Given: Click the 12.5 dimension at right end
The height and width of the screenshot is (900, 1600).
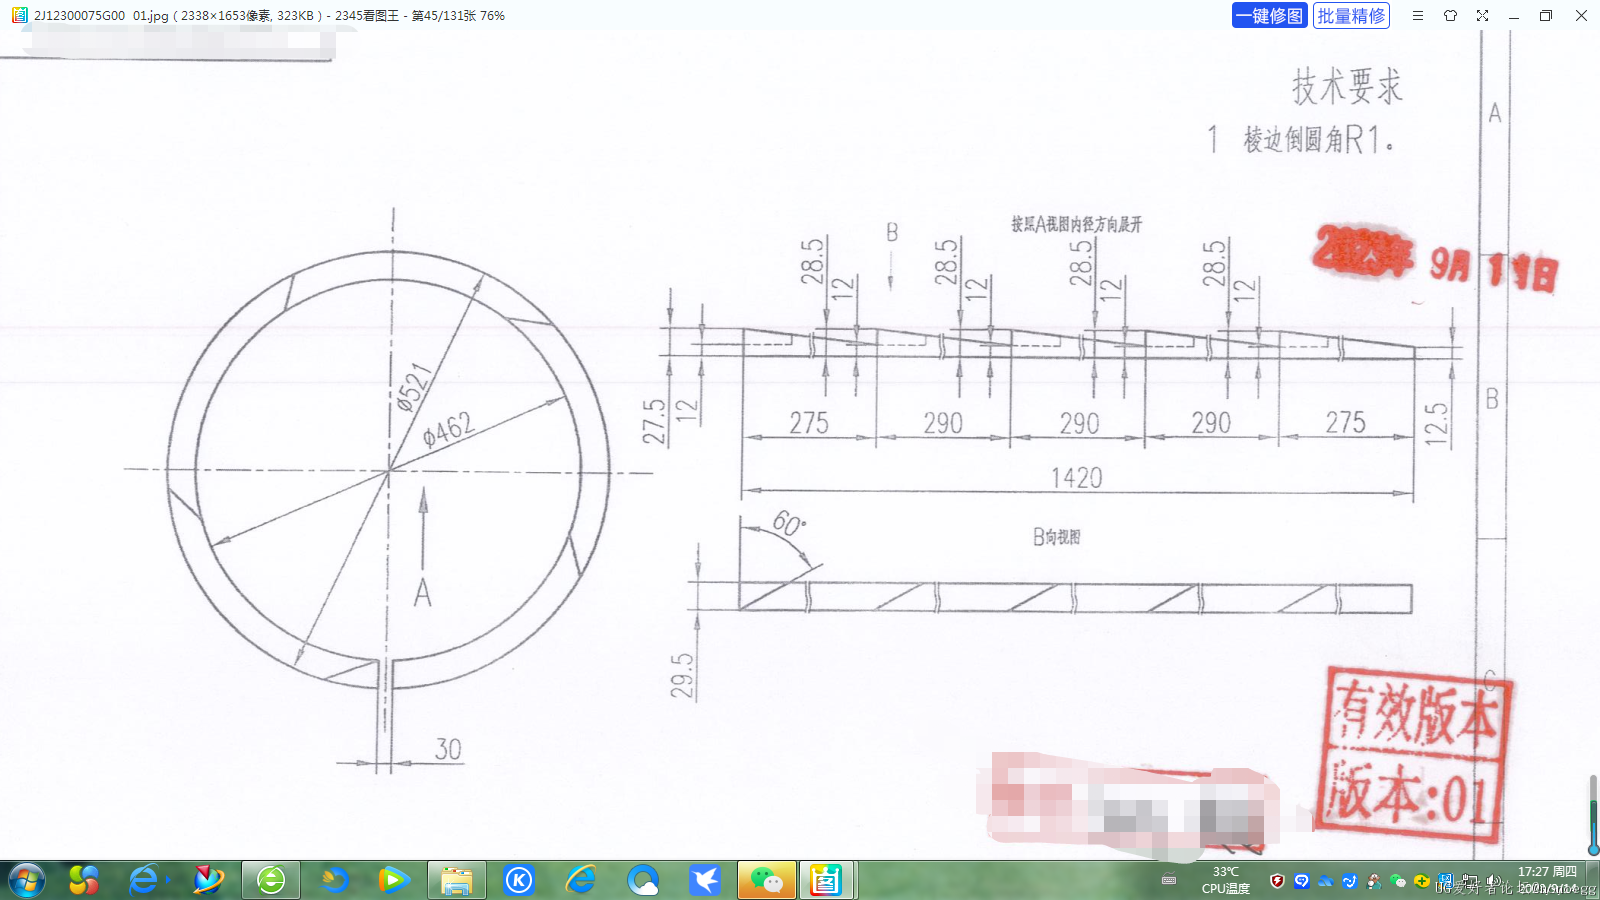Looking at the screenshot, I should pyautogui.click(x=1436, y=424).
